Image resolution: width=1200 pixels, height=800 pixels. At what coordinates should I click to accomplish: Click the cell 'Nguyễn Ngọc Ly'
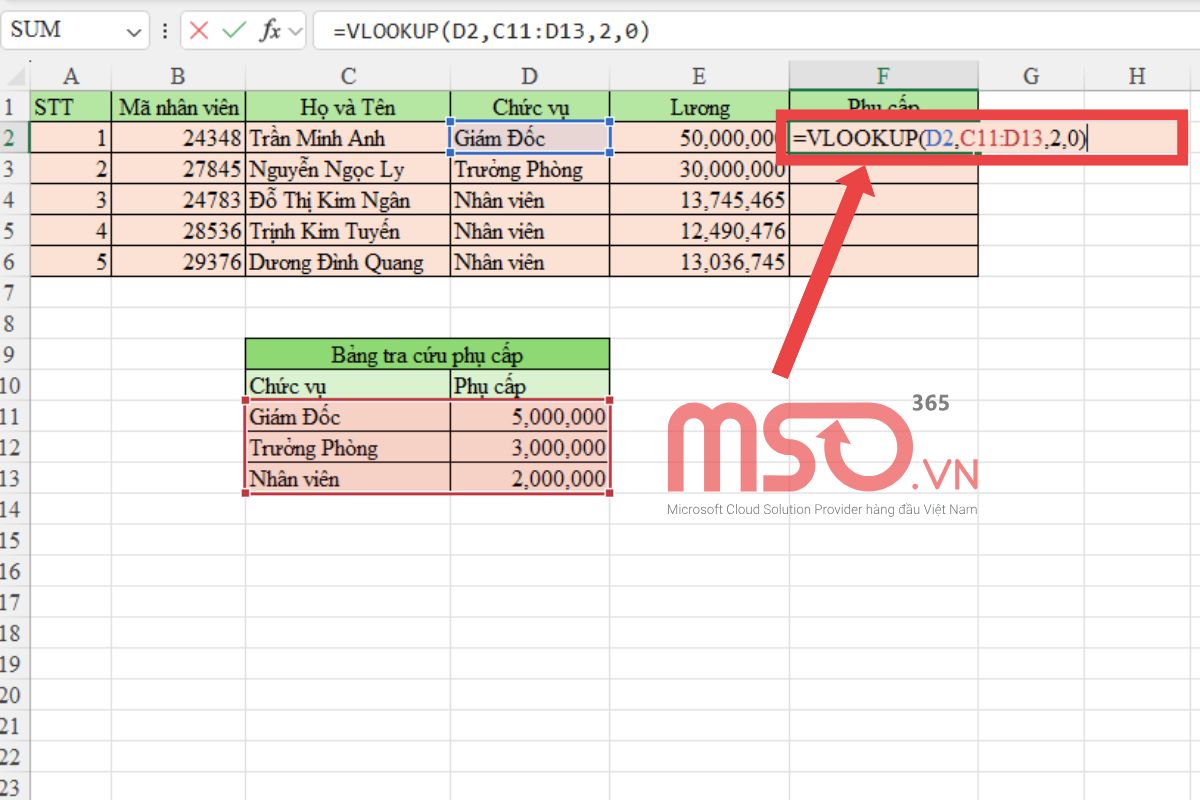[x=348, y=169]
